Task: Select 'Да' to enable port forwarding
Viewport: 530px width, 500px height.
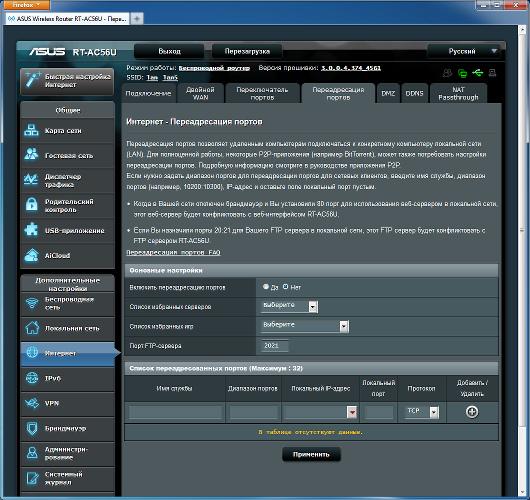Action: point(266,287)
